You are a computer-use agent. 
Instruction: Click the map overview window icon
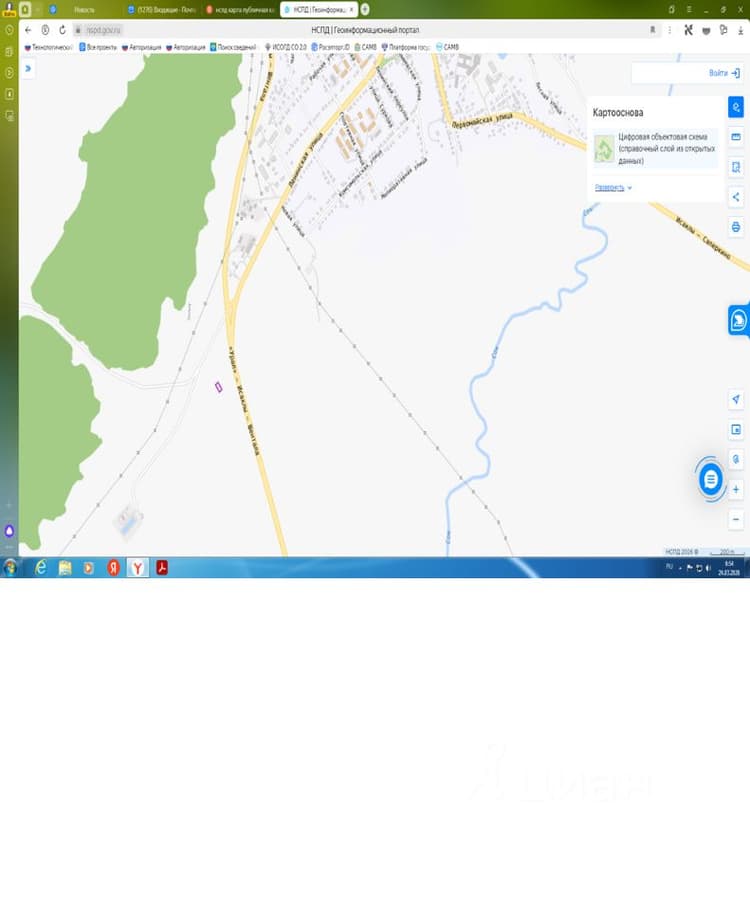pyautogui.click(x=735, y=429)
